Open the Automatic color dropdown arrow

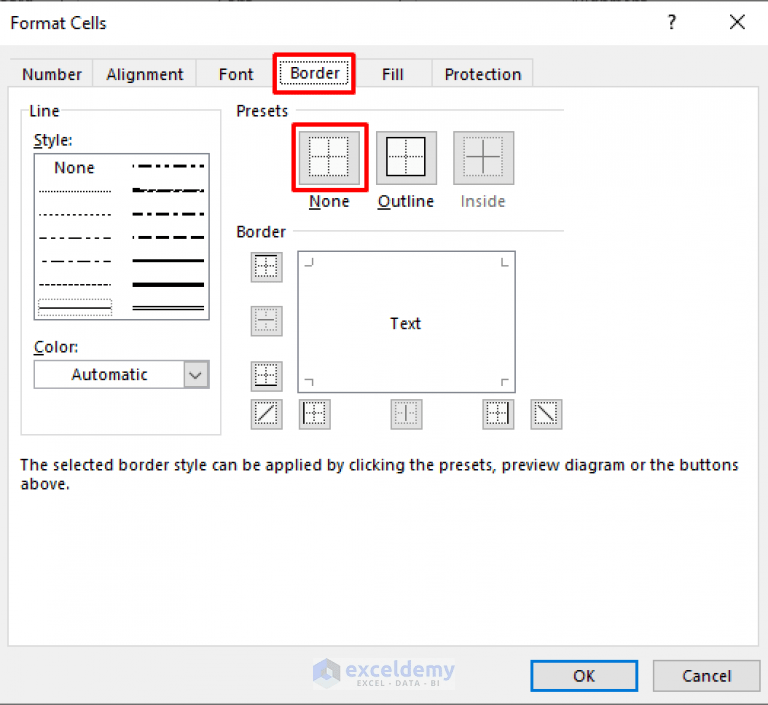pyautogui.click(x=196, y=375)
